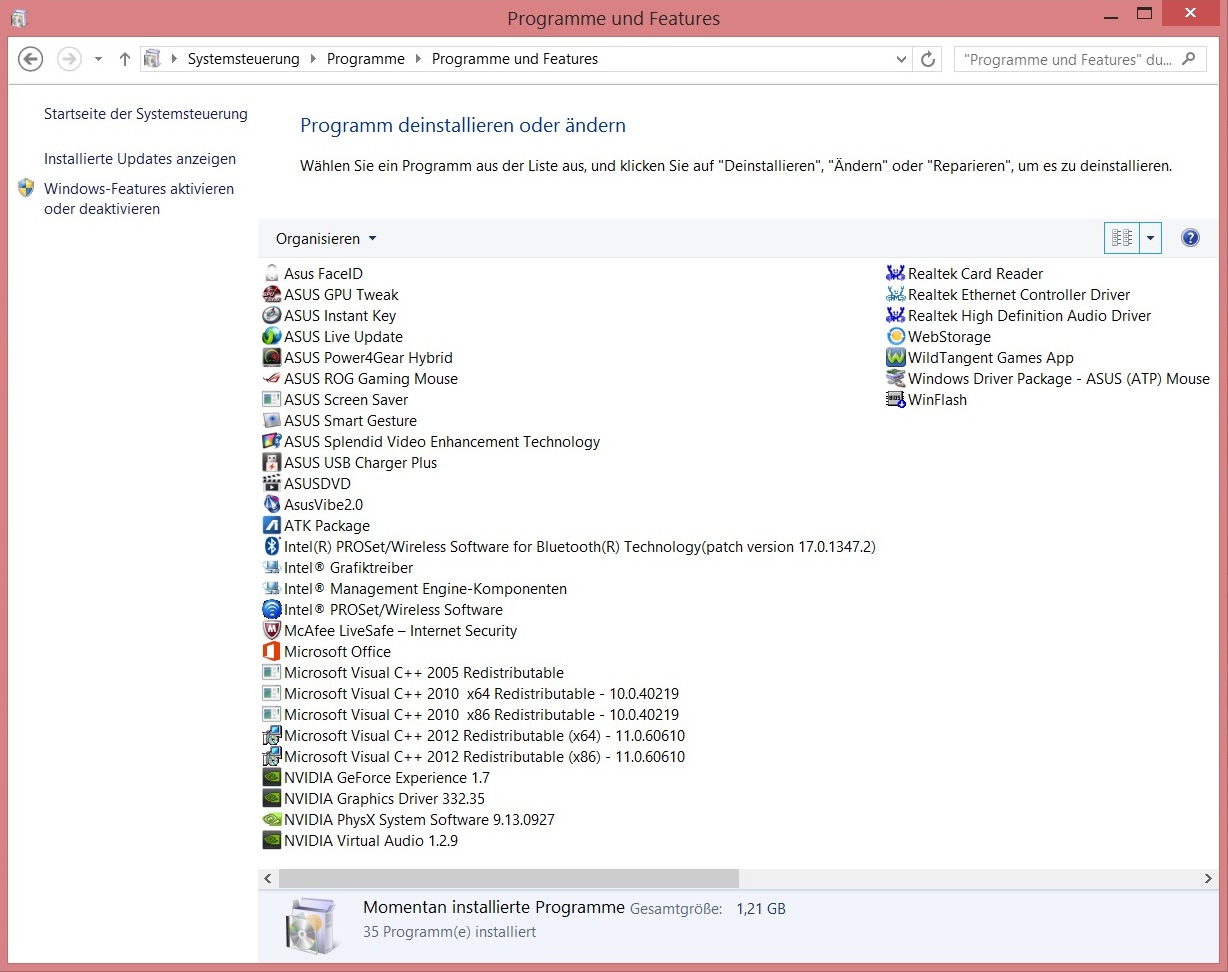
Task: Open the view options dropdown arrow
Action: (1150, 238)
